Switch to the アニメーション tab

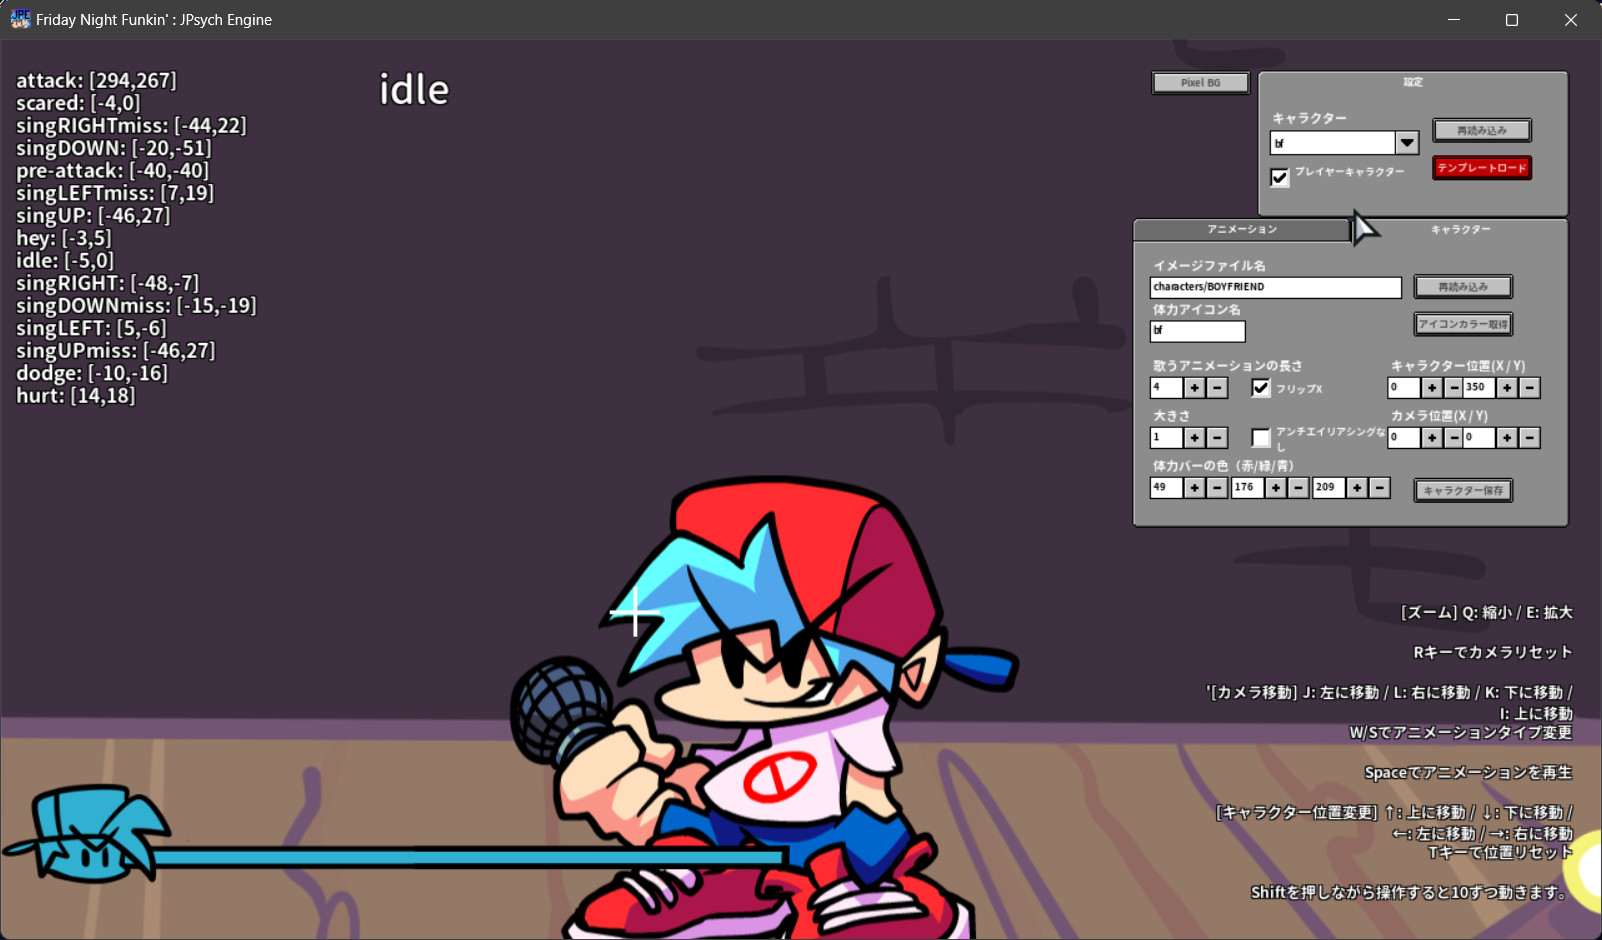1240,229
